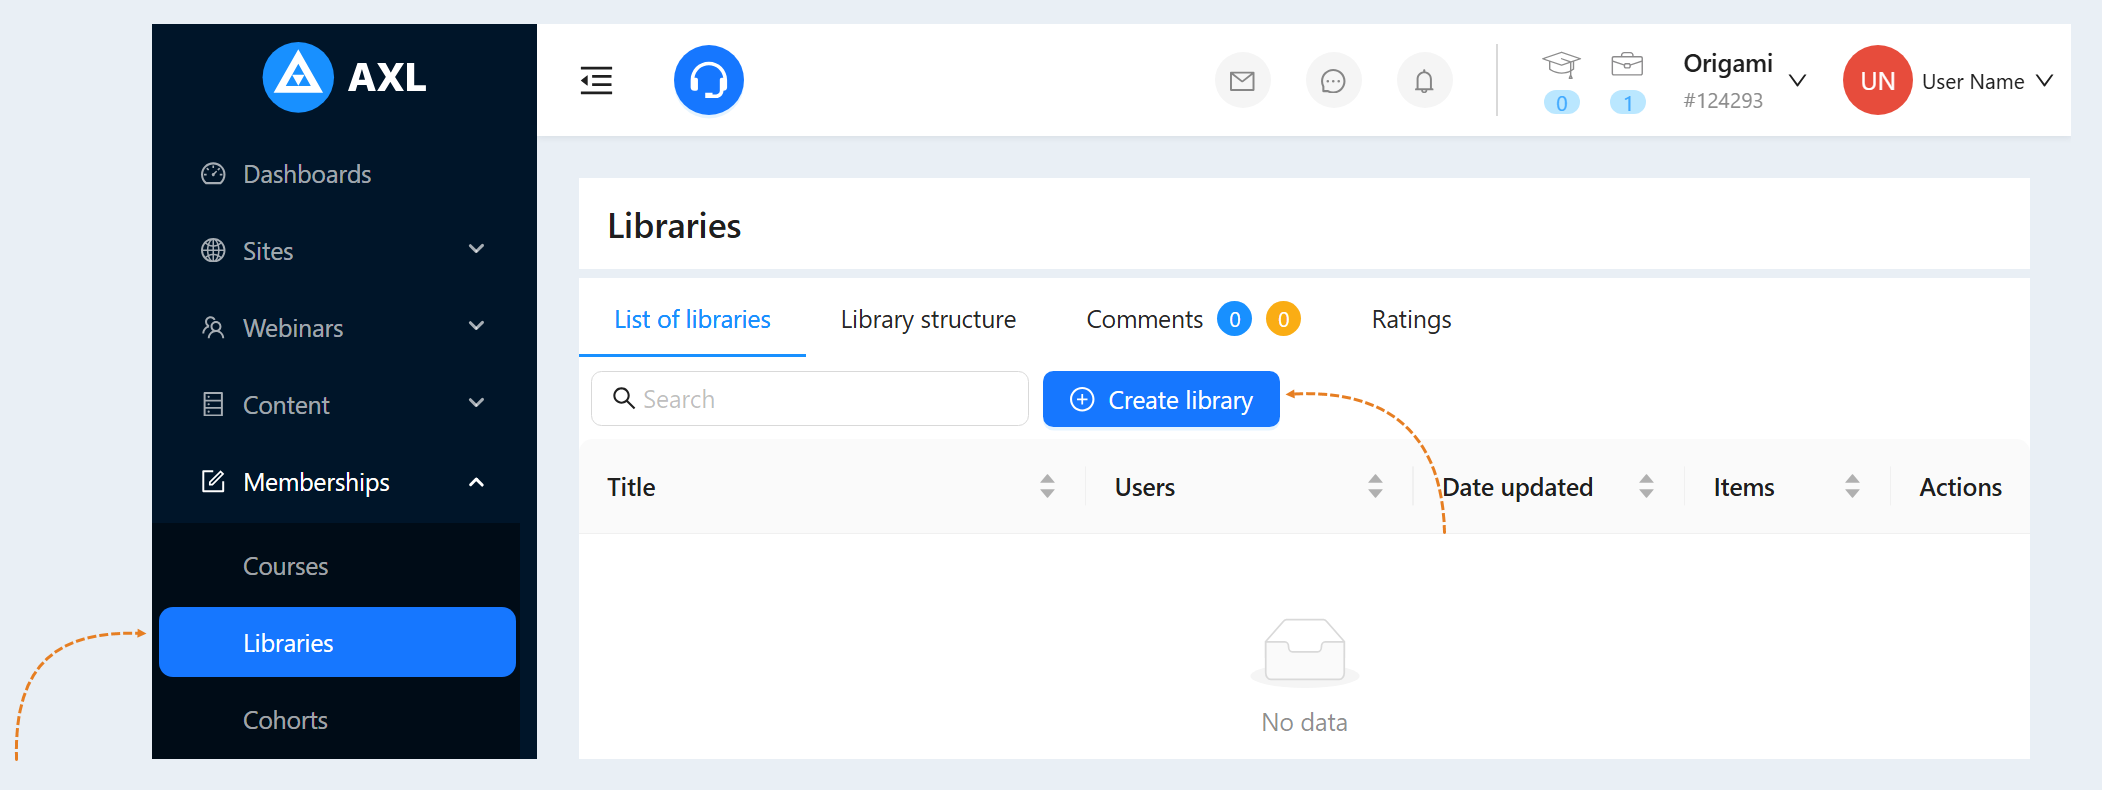Click the Memberships edit icon
The width and height of the screenshot is (2102, 790).
click(x=213, y=481)
